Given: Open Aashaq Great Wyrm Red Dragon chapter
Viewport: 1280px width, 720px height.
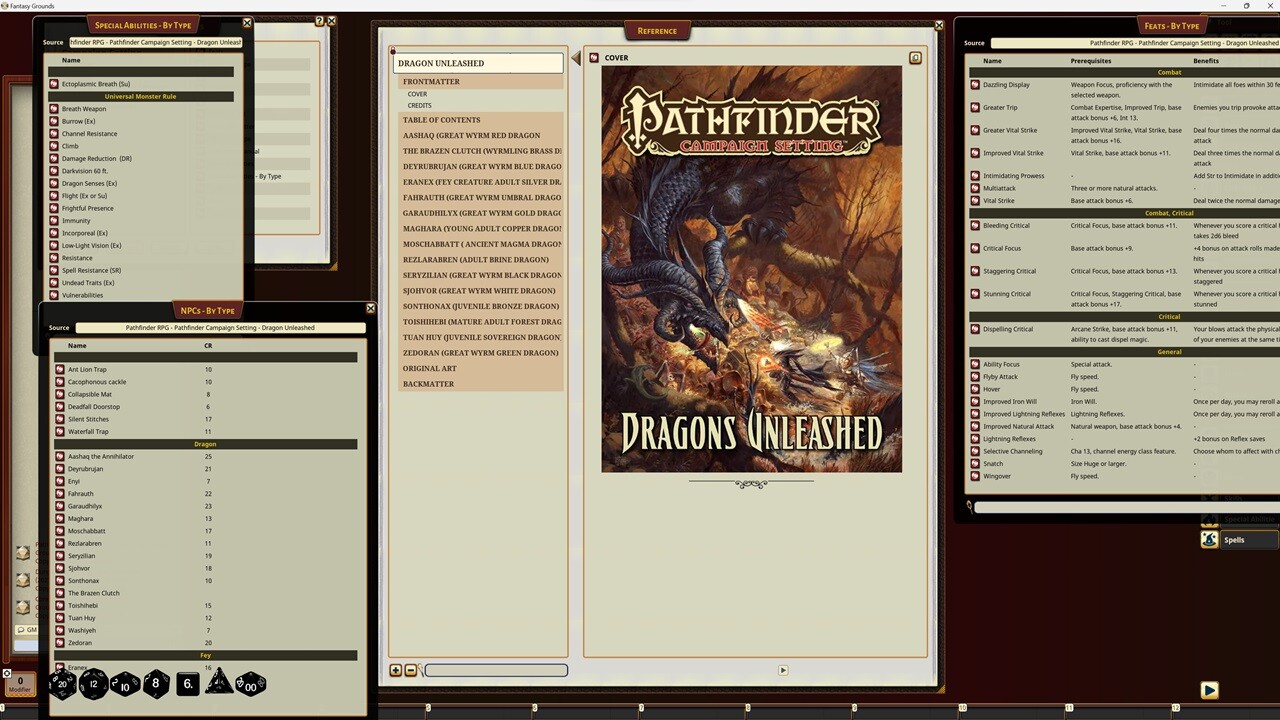Looking at the screenshot, I should 470,135.
